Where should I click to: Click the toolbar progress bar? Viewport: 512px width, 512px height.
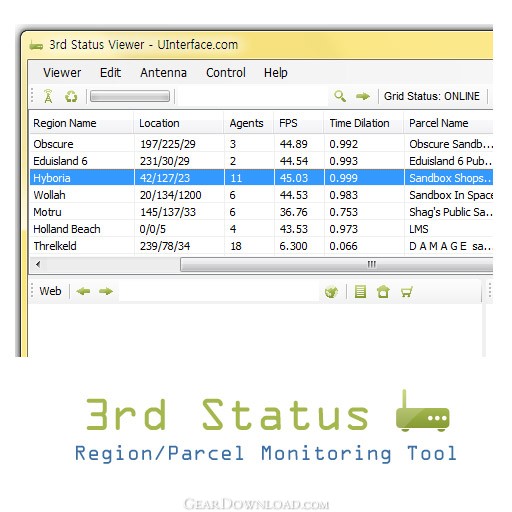(x=130, y=97)
